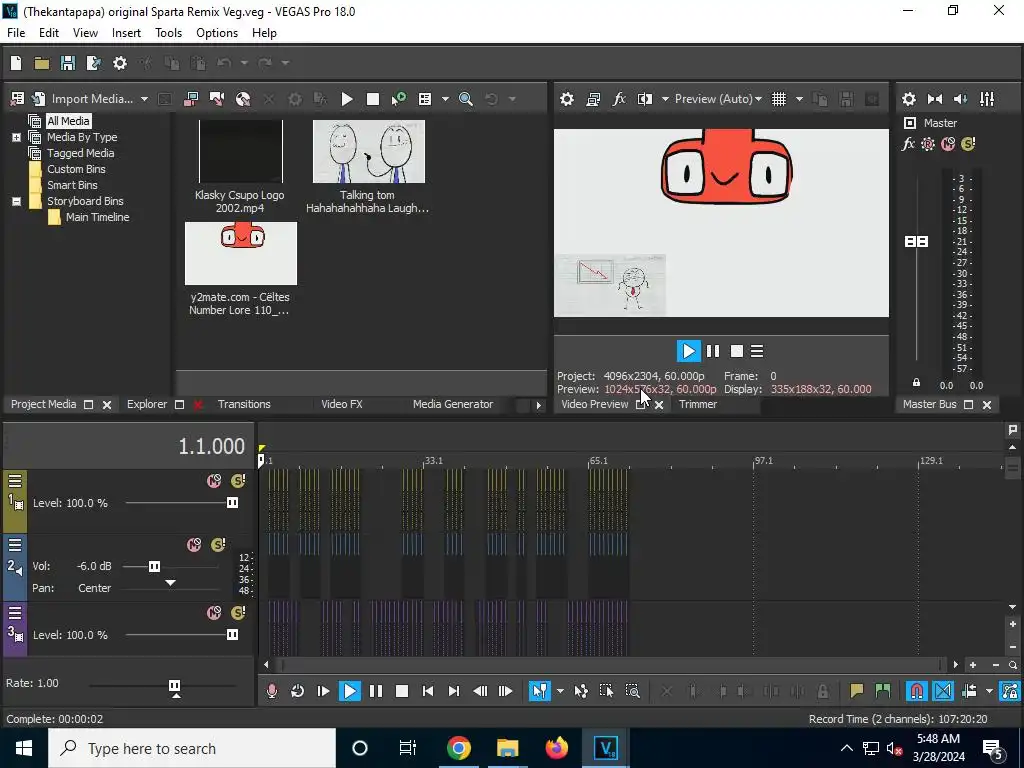The image size is (1024, 768).
Task: Toggle the Split Screen View icon
Action: pyautogui.click(x=645, y=99)
